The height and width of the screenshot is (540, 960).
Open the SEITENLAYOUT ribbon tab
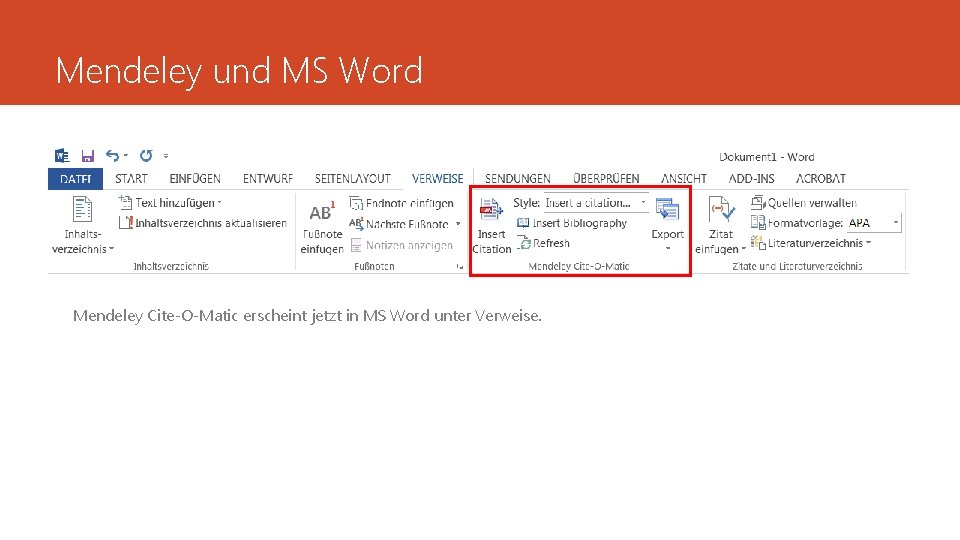coord(353,179)
